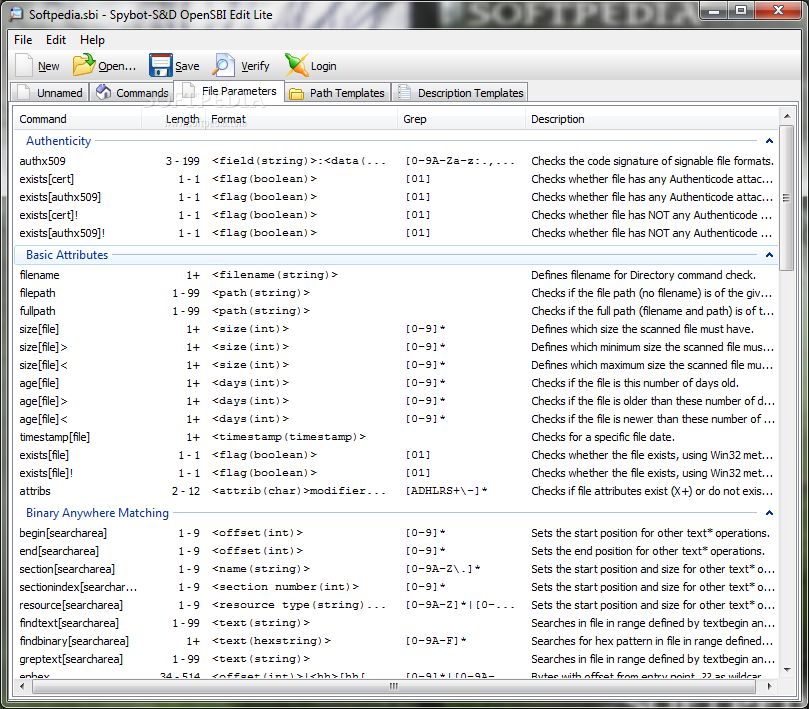Click the horizontal scrollbar thumb
The height and width of the screenshot is (709, 809).
click(394, 686)
